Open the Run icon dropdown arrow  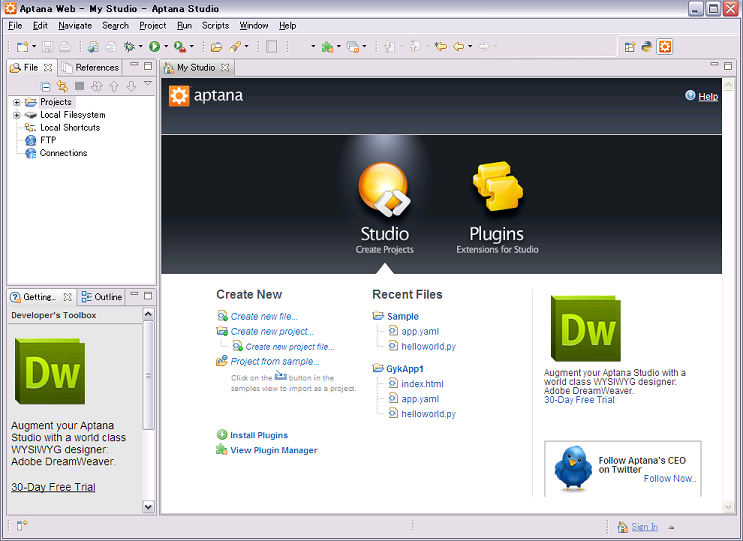click(x=166, y=46)
